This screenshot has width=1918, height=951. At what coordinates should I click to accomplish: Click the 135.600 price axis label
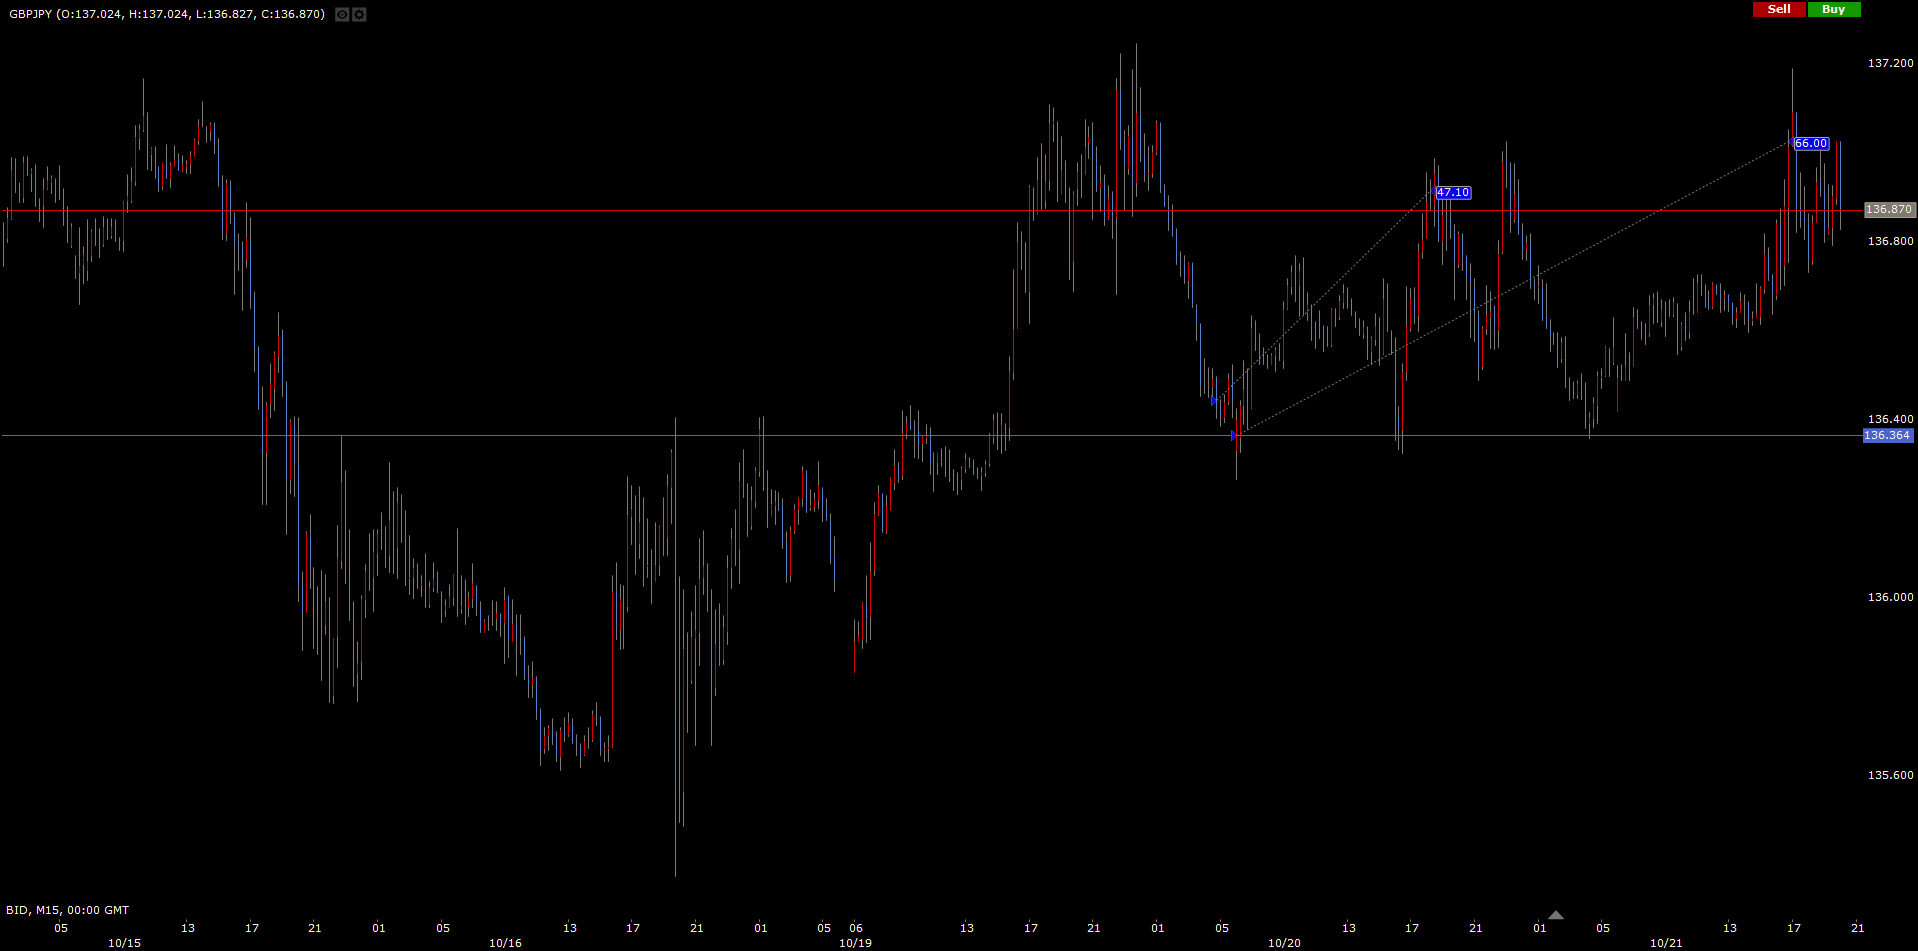(1890, 775)
